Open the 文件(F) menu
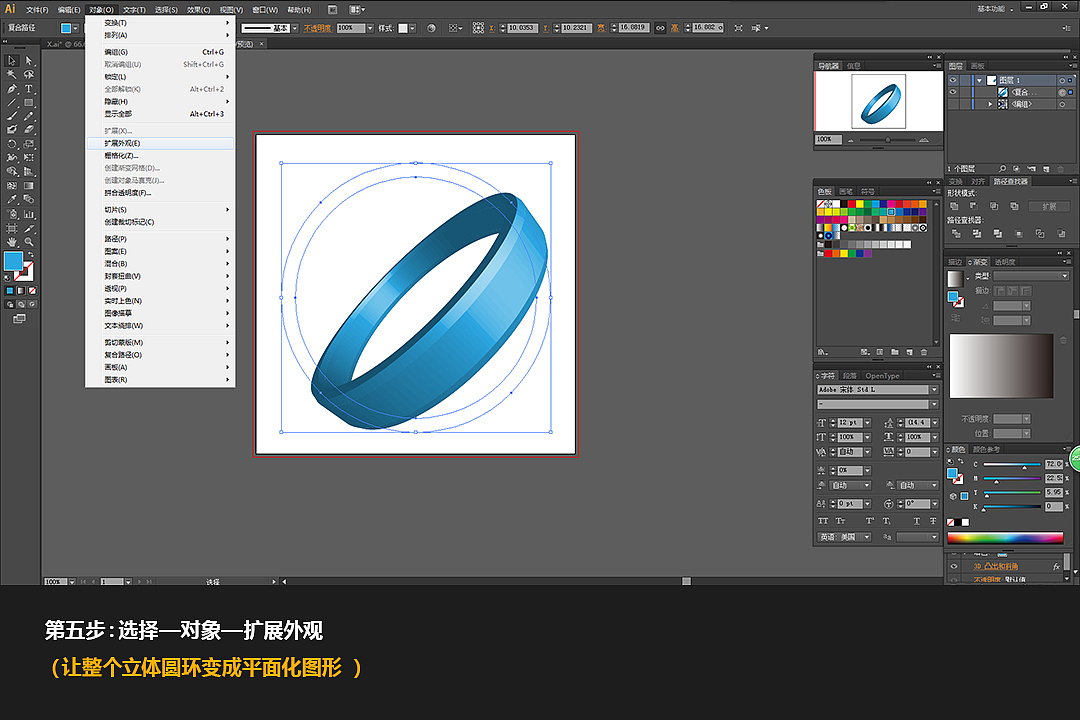 pyautogui.click(x=37, y=10)
